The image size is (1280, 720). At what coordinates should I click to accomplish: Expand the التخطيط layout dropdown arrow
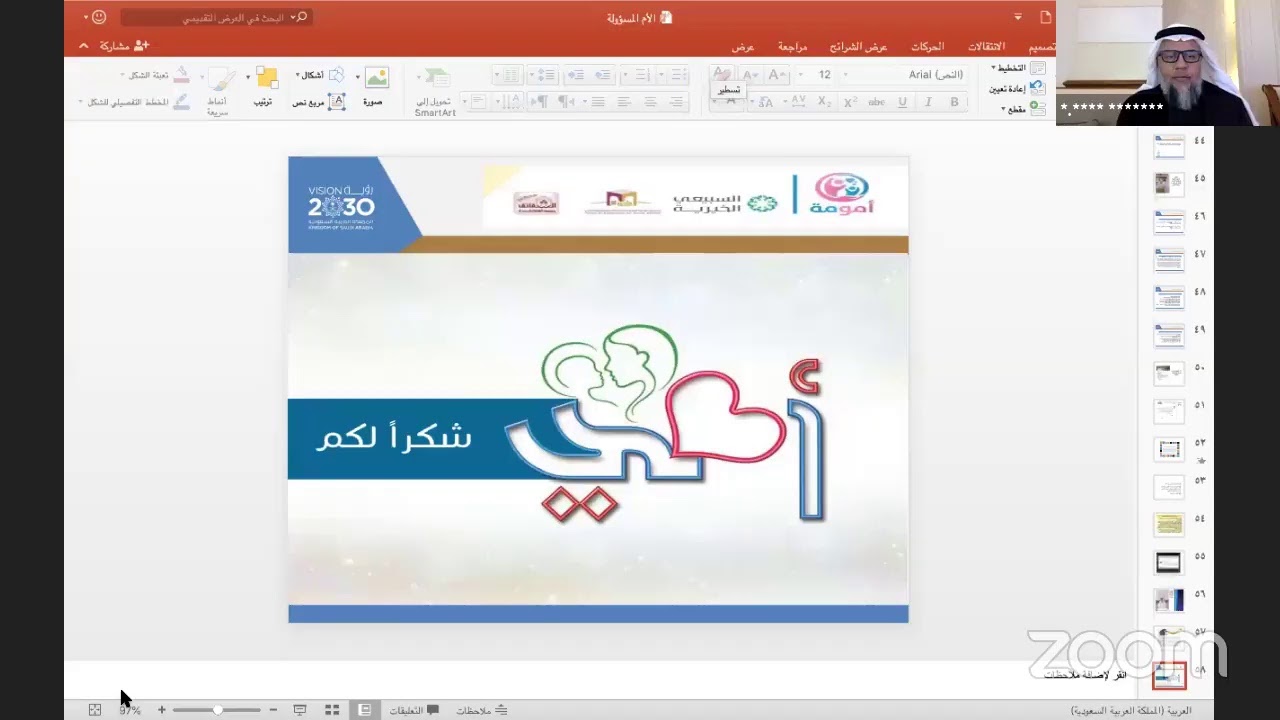click(x=994, y=68)
